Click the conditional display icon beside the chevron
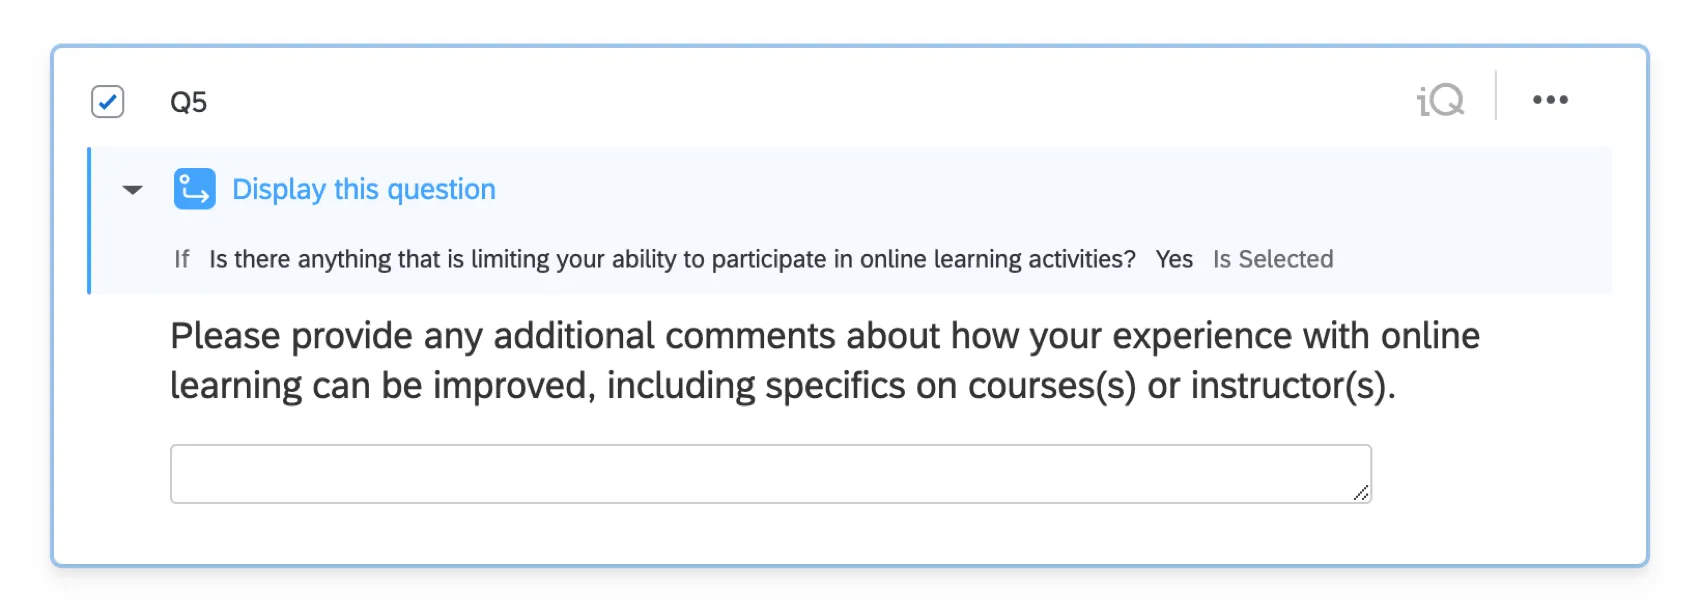Screen dimensions: 1700x600 click(x=195, y=189)
